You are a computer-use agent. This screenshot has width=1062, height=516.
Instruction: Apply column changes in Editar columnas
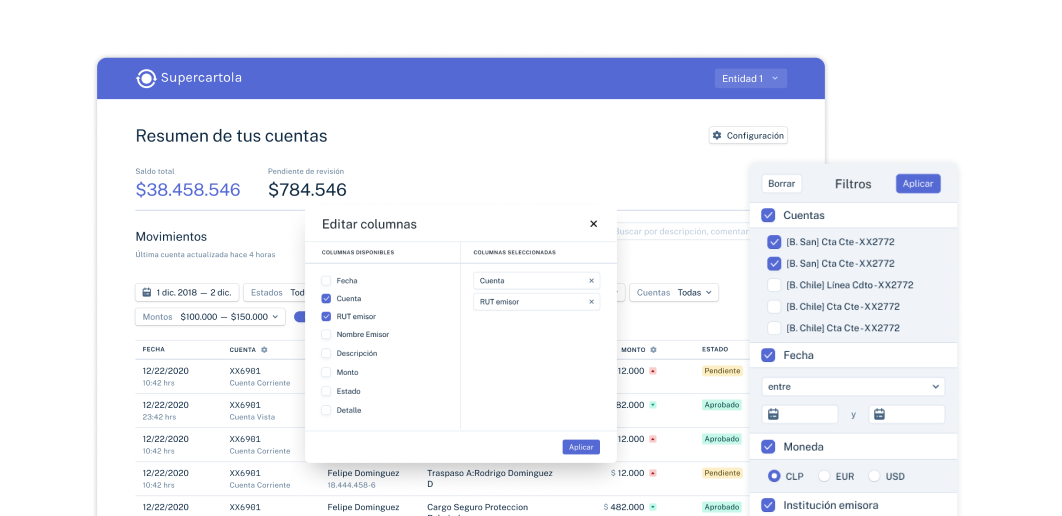581,447
